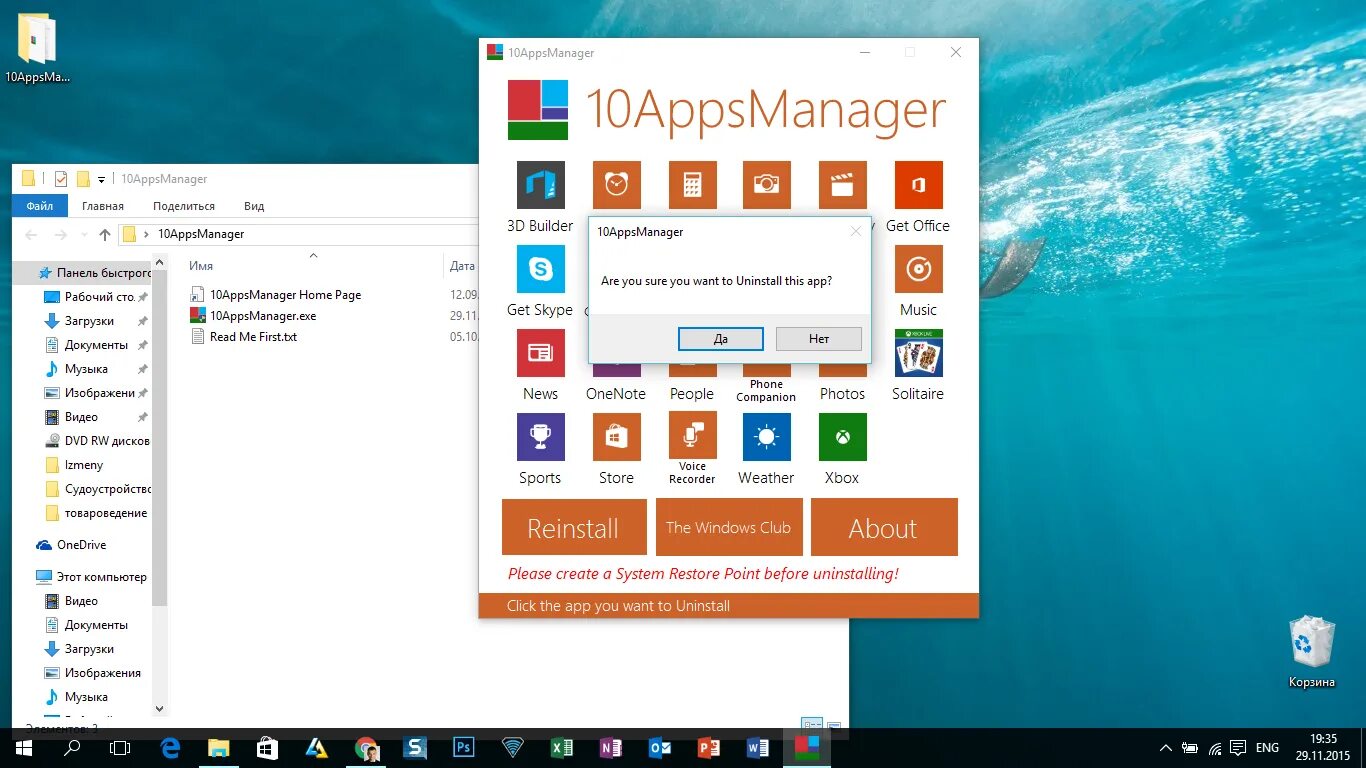Open taskbar search
The height and width of the screenshot is (768, 1366).
point(72,748)
